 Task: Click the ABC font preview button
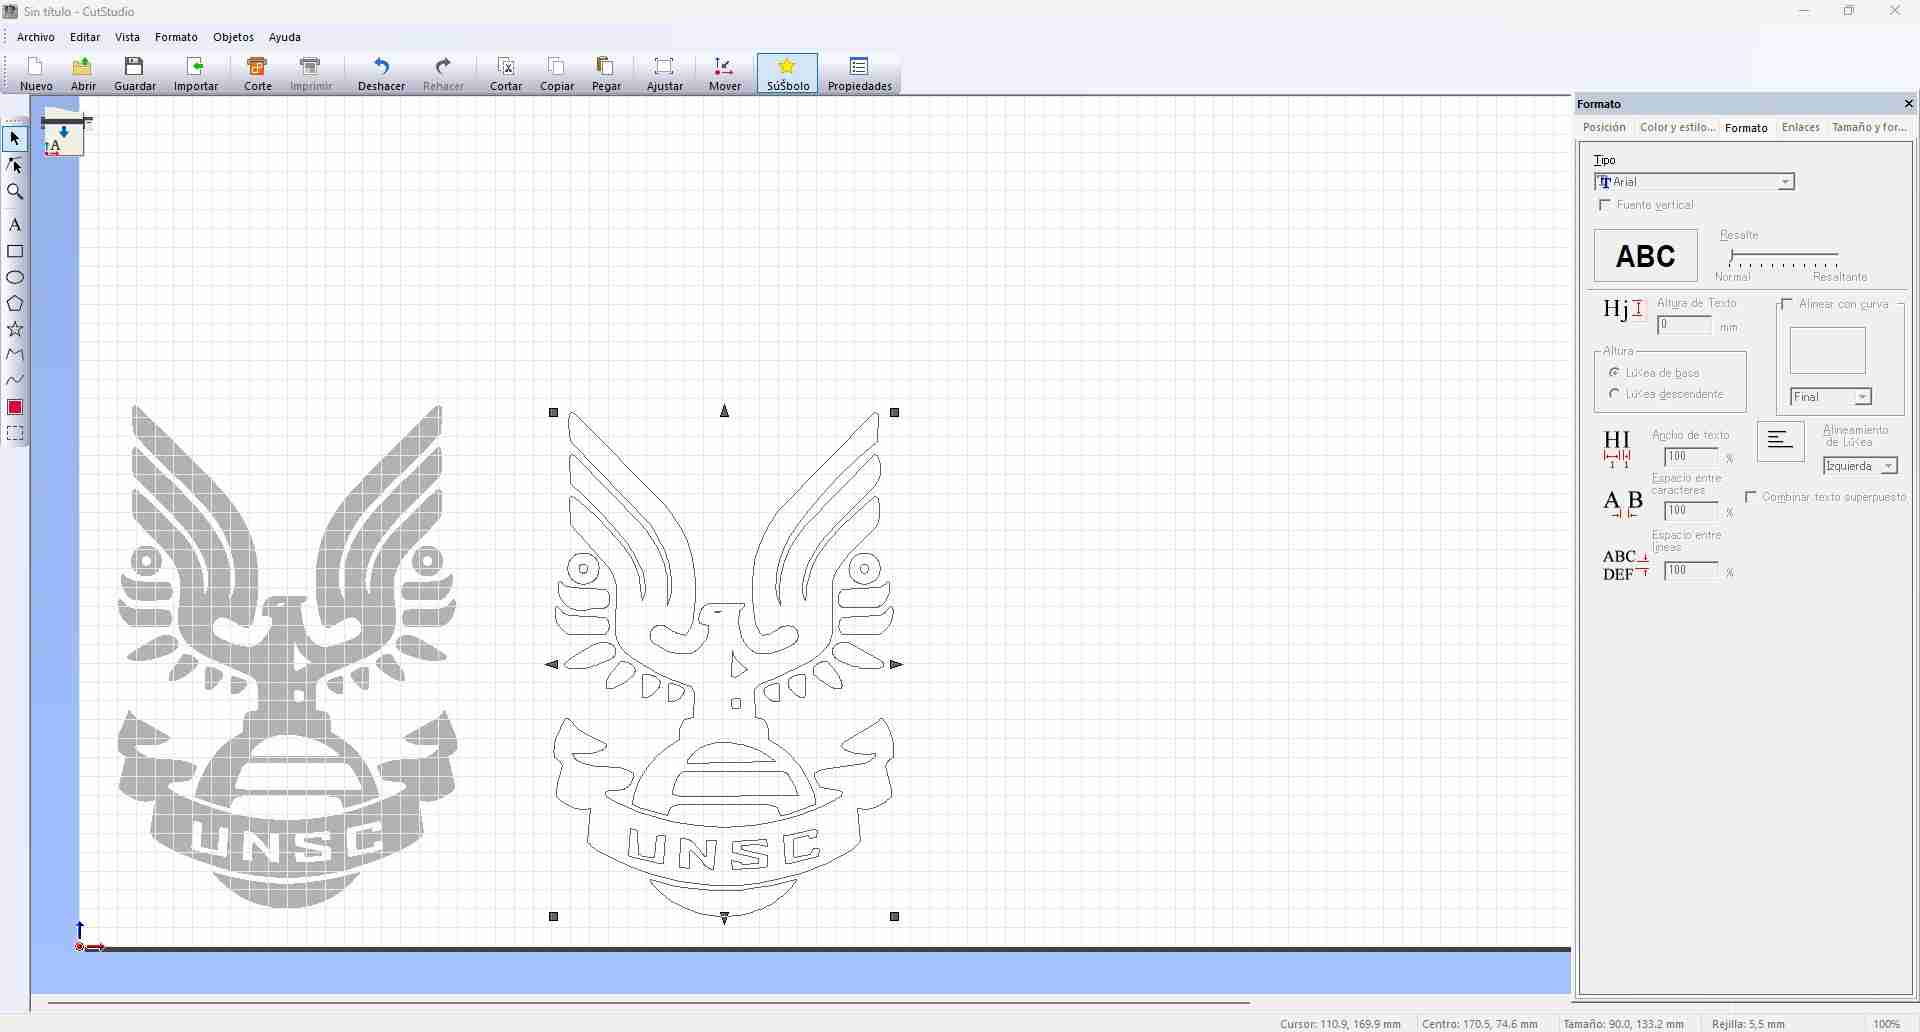pos(1645,256)
